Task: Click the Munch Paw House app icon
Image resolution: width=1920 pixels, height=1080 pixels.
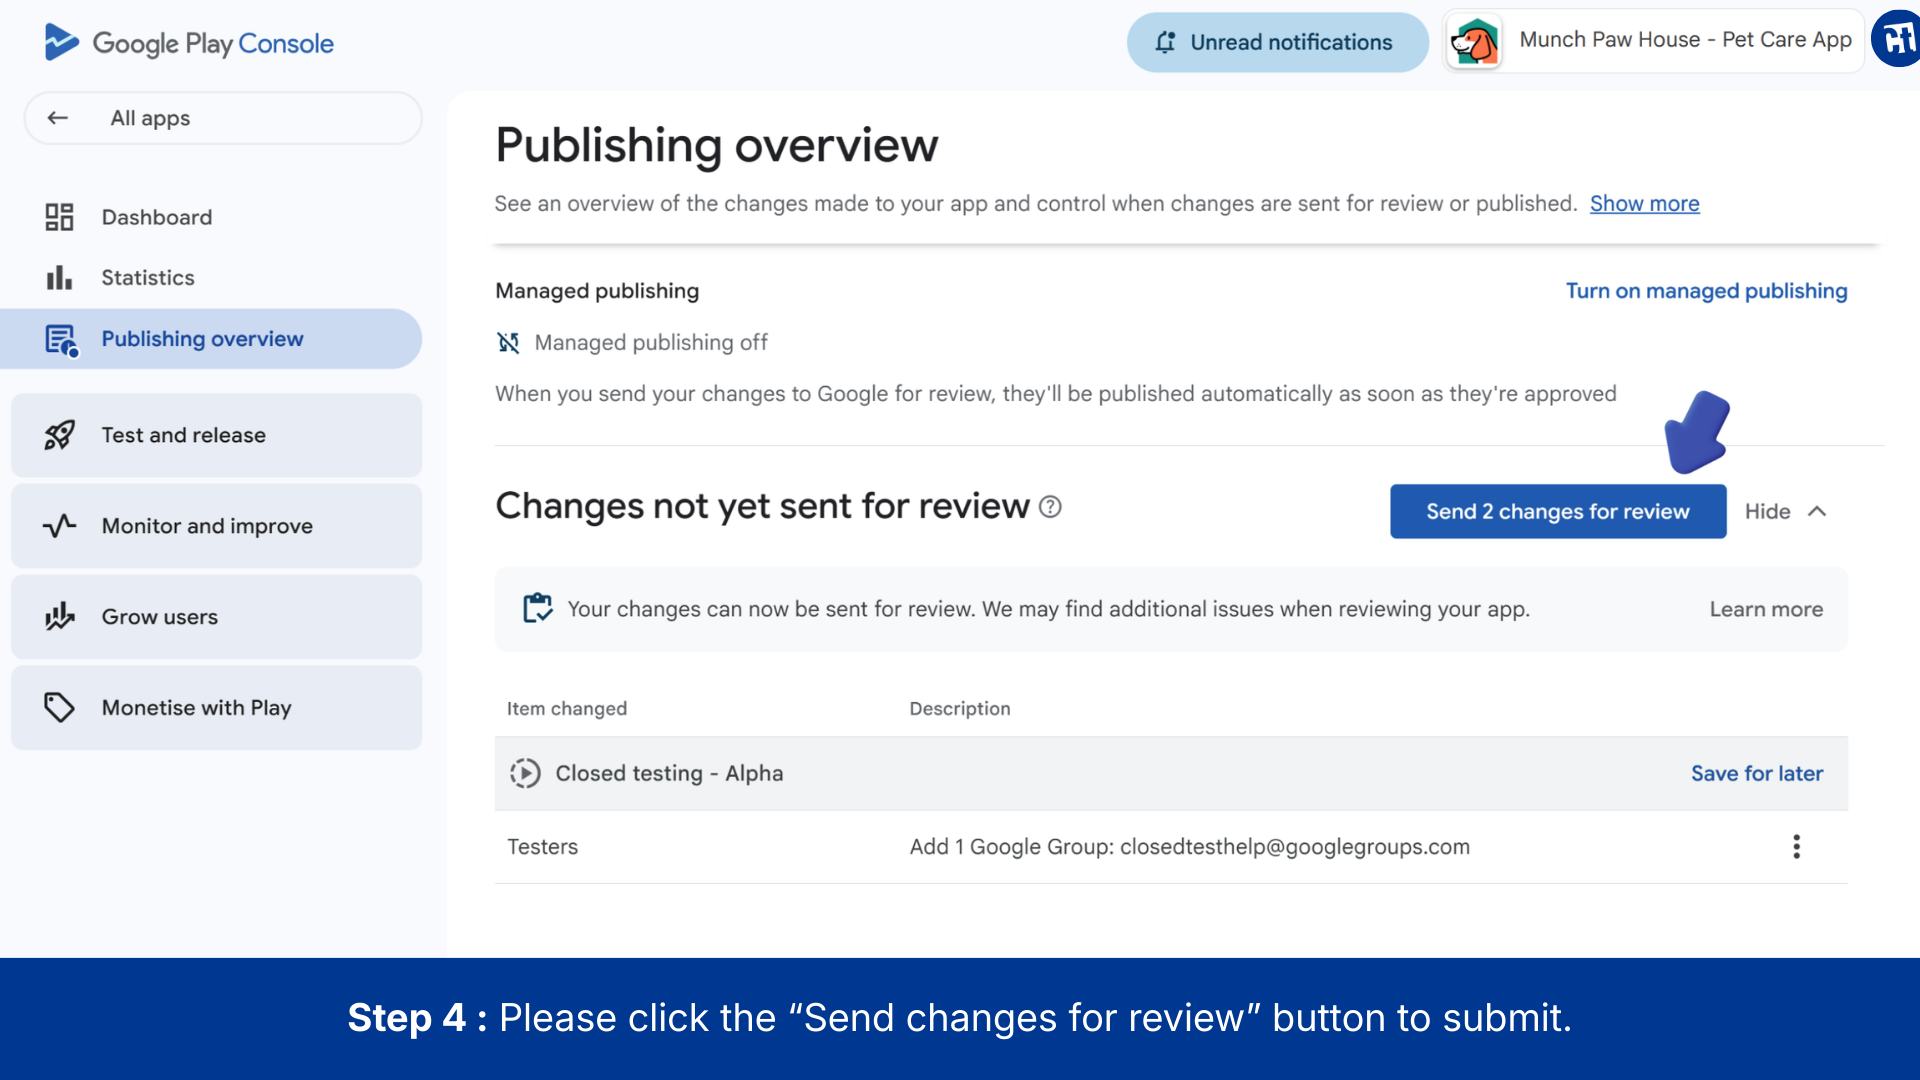Action: pyautogui.click(x=1475, y=42)
